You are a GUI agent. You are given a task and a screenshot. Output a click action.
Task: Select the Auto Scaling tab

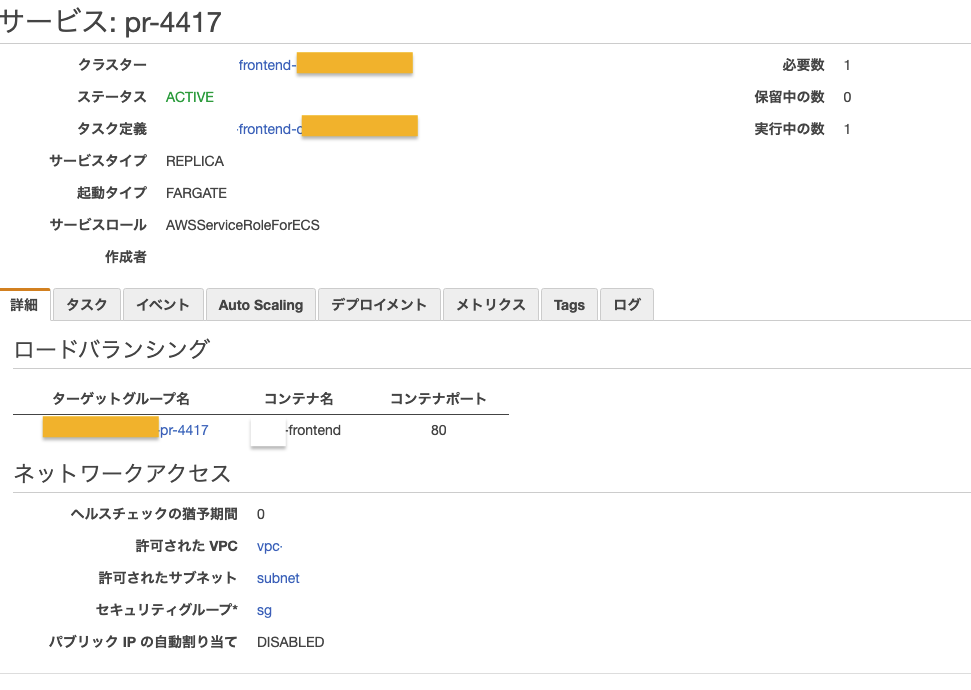coord(260,305)
